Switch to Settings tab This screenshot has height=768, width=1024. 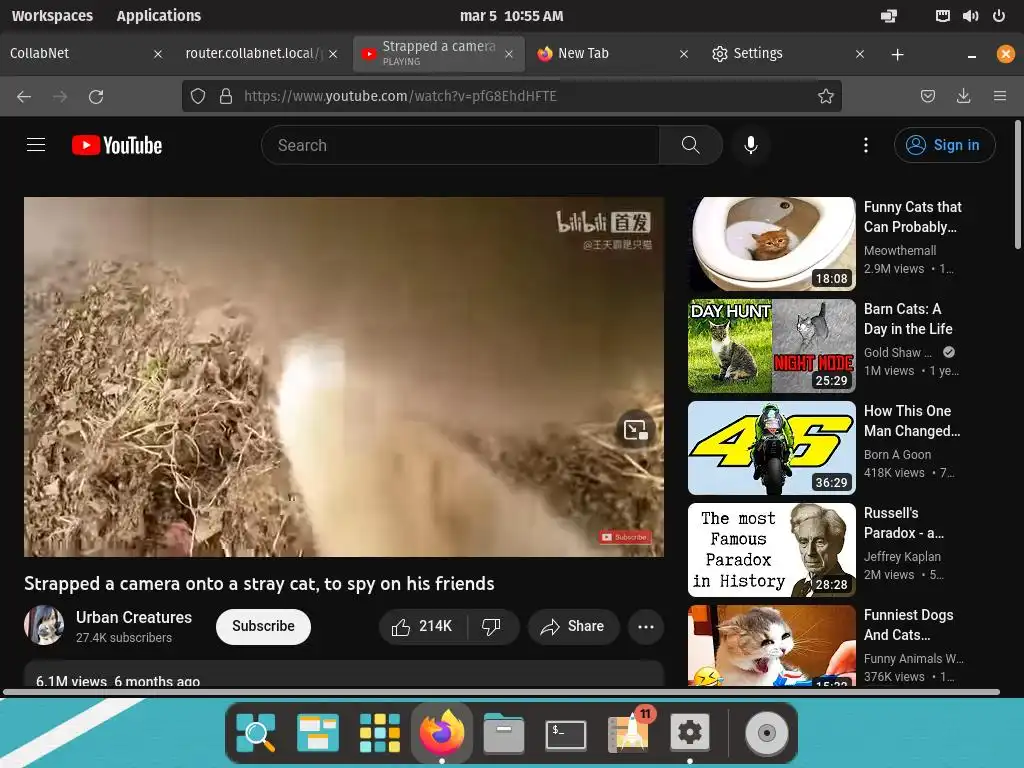[787, 54]
